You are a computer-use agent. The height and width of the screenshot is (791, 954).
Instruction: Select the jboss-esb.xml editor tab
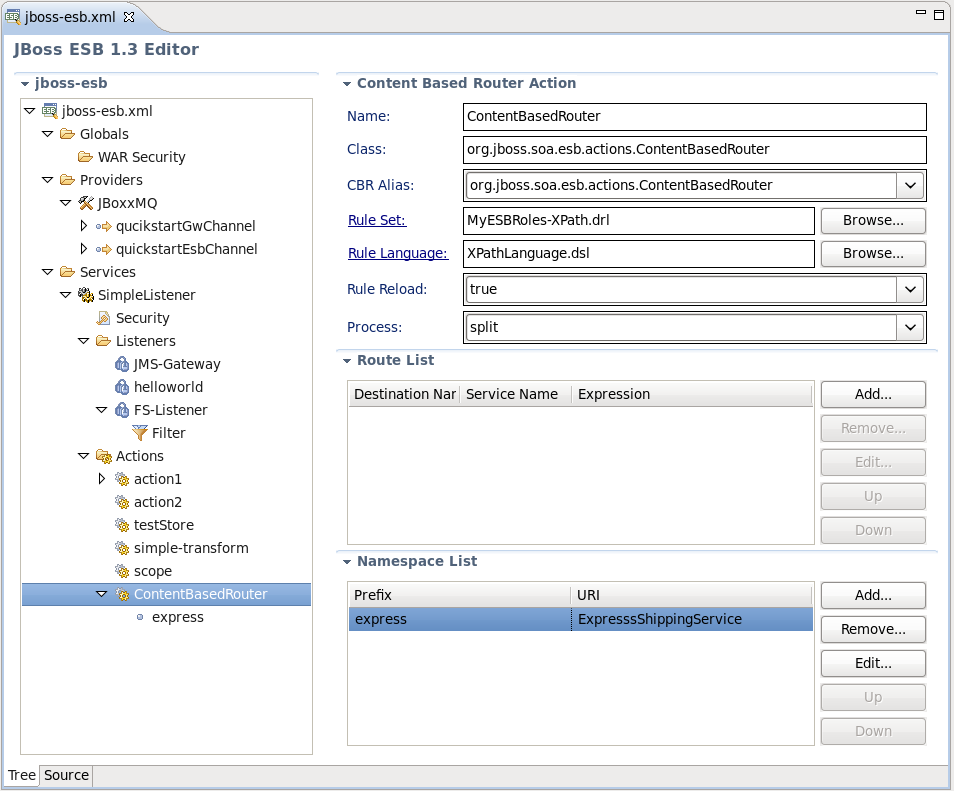tap(69, 17)
